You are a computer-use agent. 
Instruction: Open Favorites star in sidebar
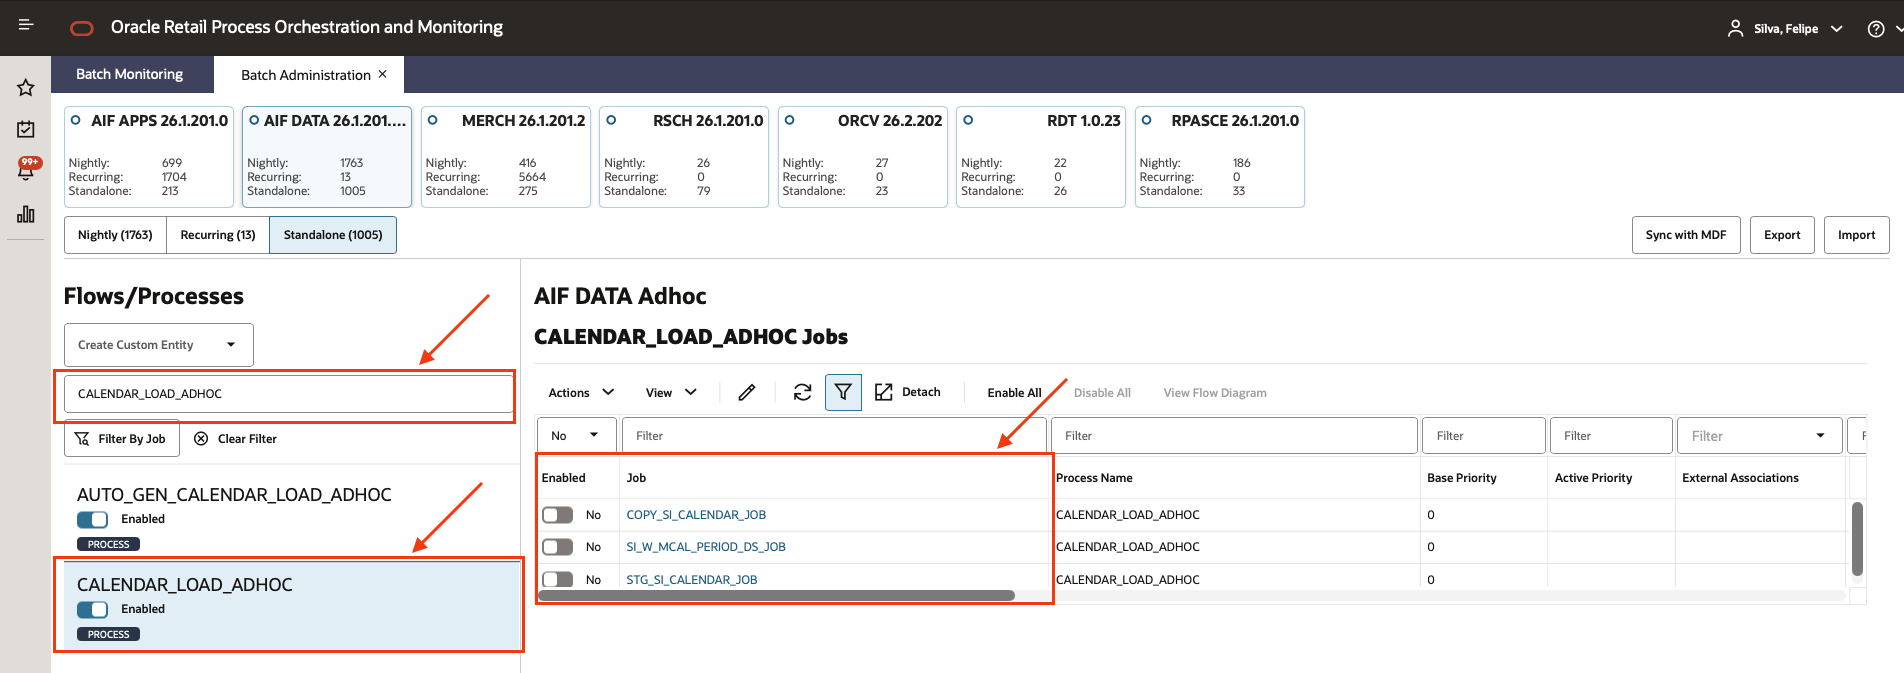click(26, 88)
